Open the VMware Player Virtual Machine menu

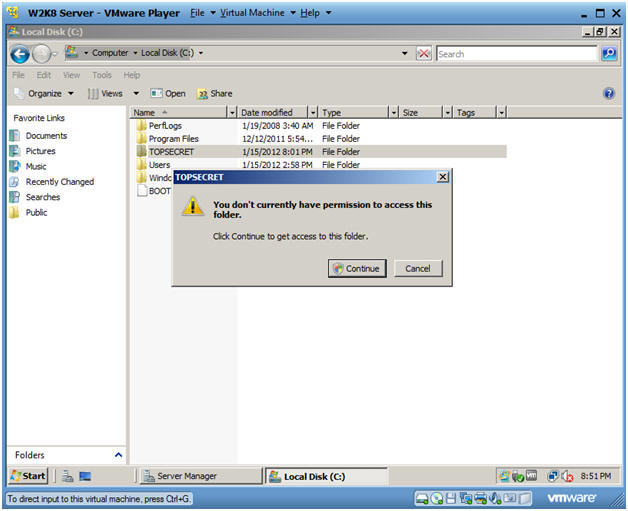pyautogui.click(x=258, y=13)
